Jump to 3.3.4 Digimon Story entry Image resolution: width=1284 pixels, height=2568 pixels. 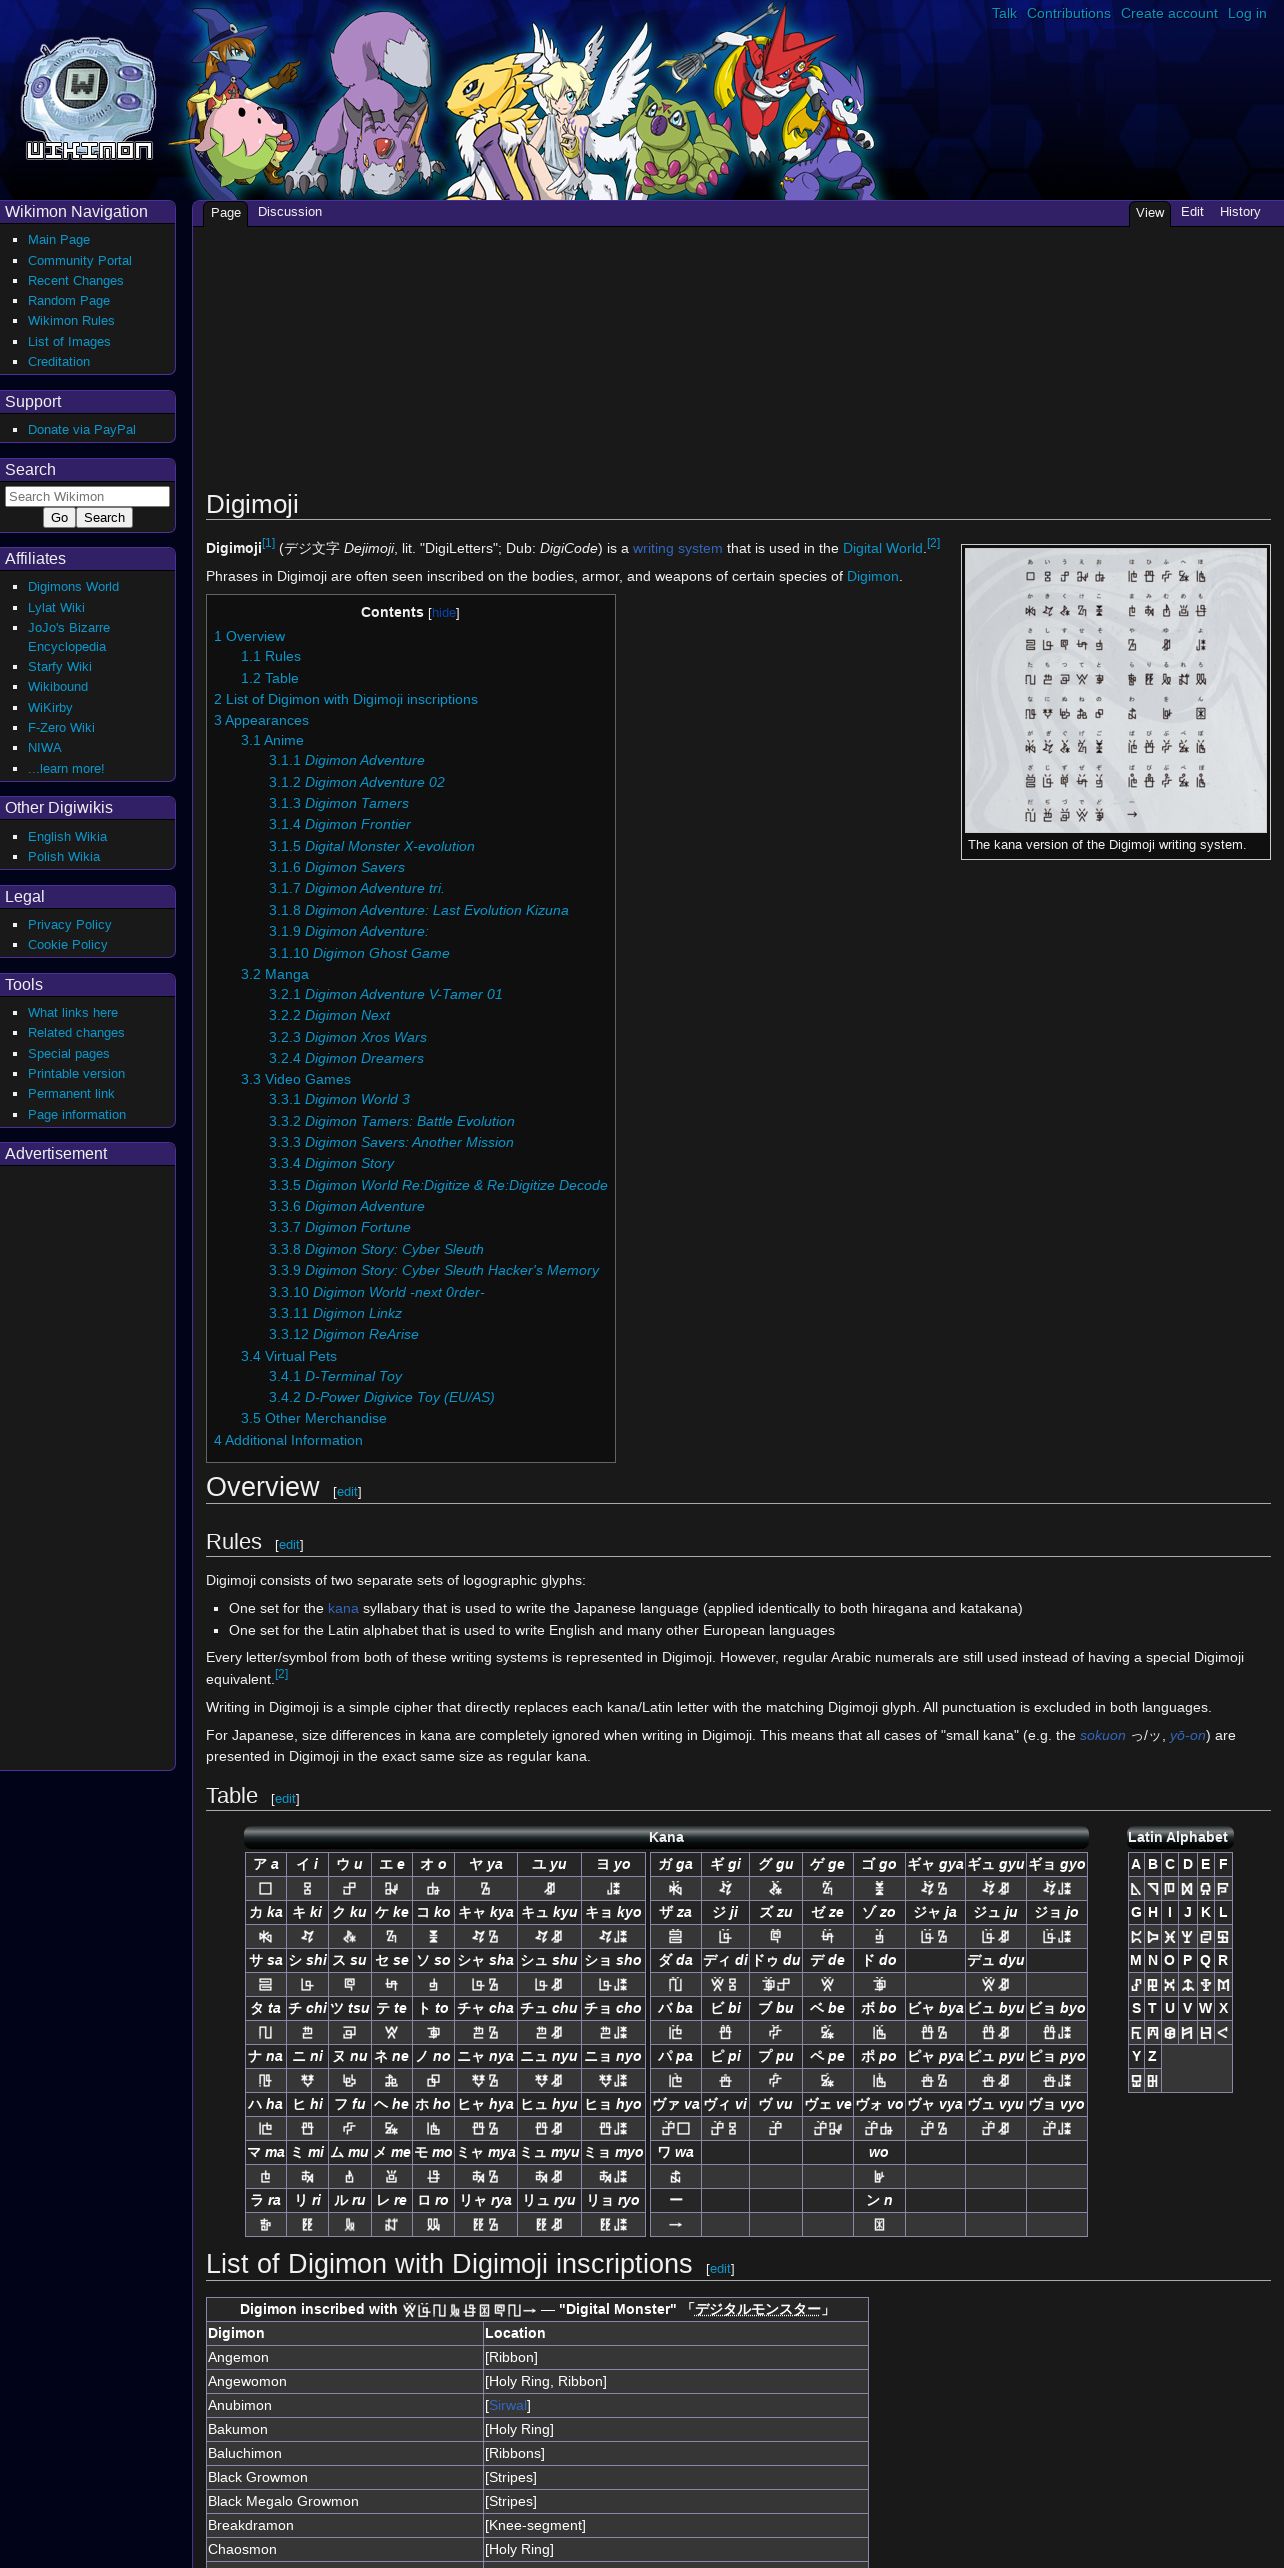(x=332, y=1164)
